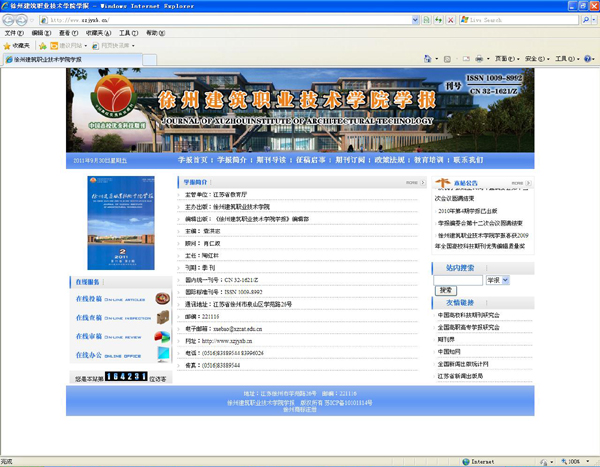Open the 工具(T) menu in menu bar
Viewport: 600px width, 467px height.
[x=128, y=33]
